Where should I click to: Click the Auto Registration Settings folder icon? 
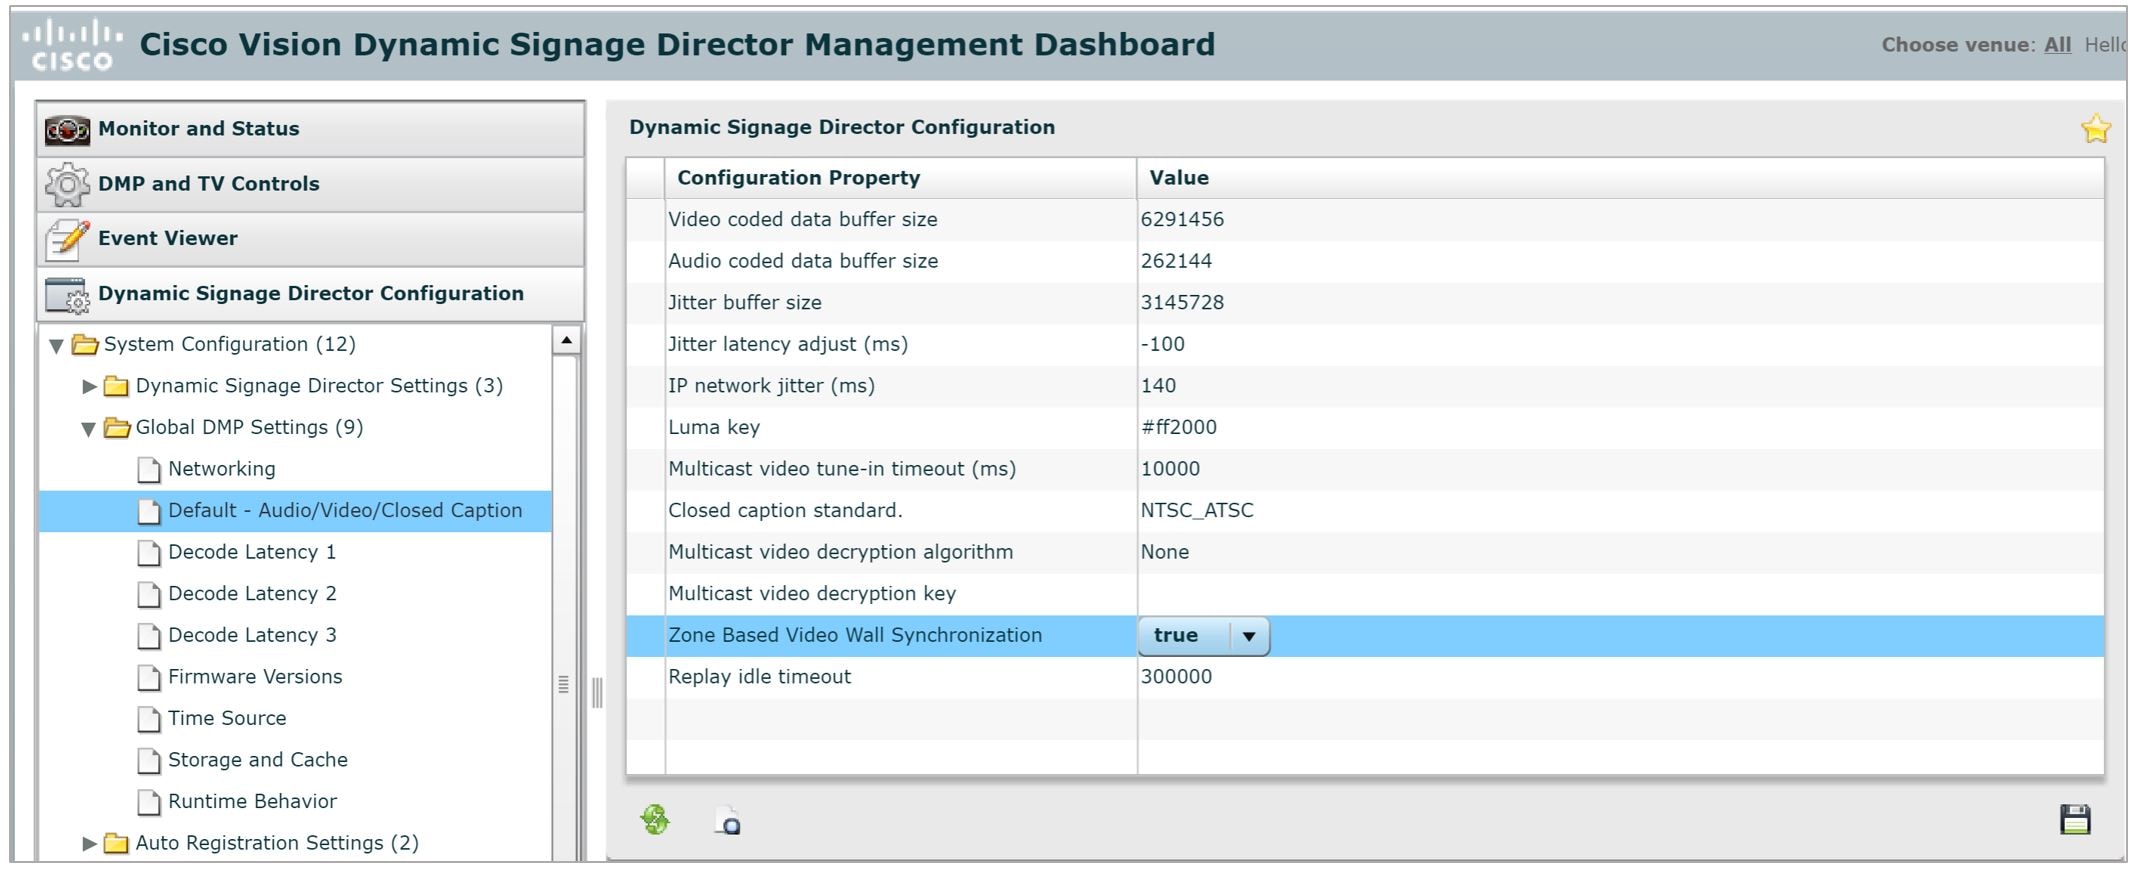(x=117, y=844)
